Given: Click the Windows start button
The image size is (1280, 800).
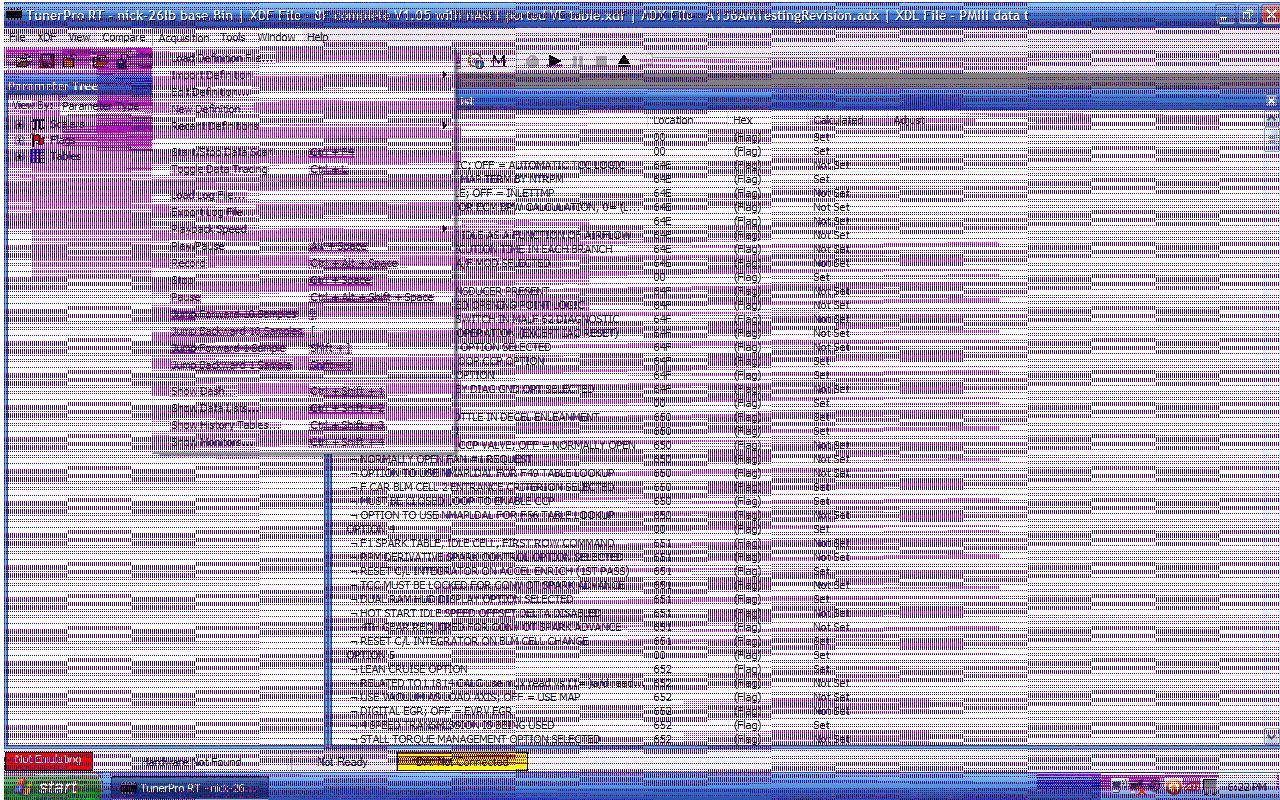Looking at the screenshot, I should tap(51, 788).
